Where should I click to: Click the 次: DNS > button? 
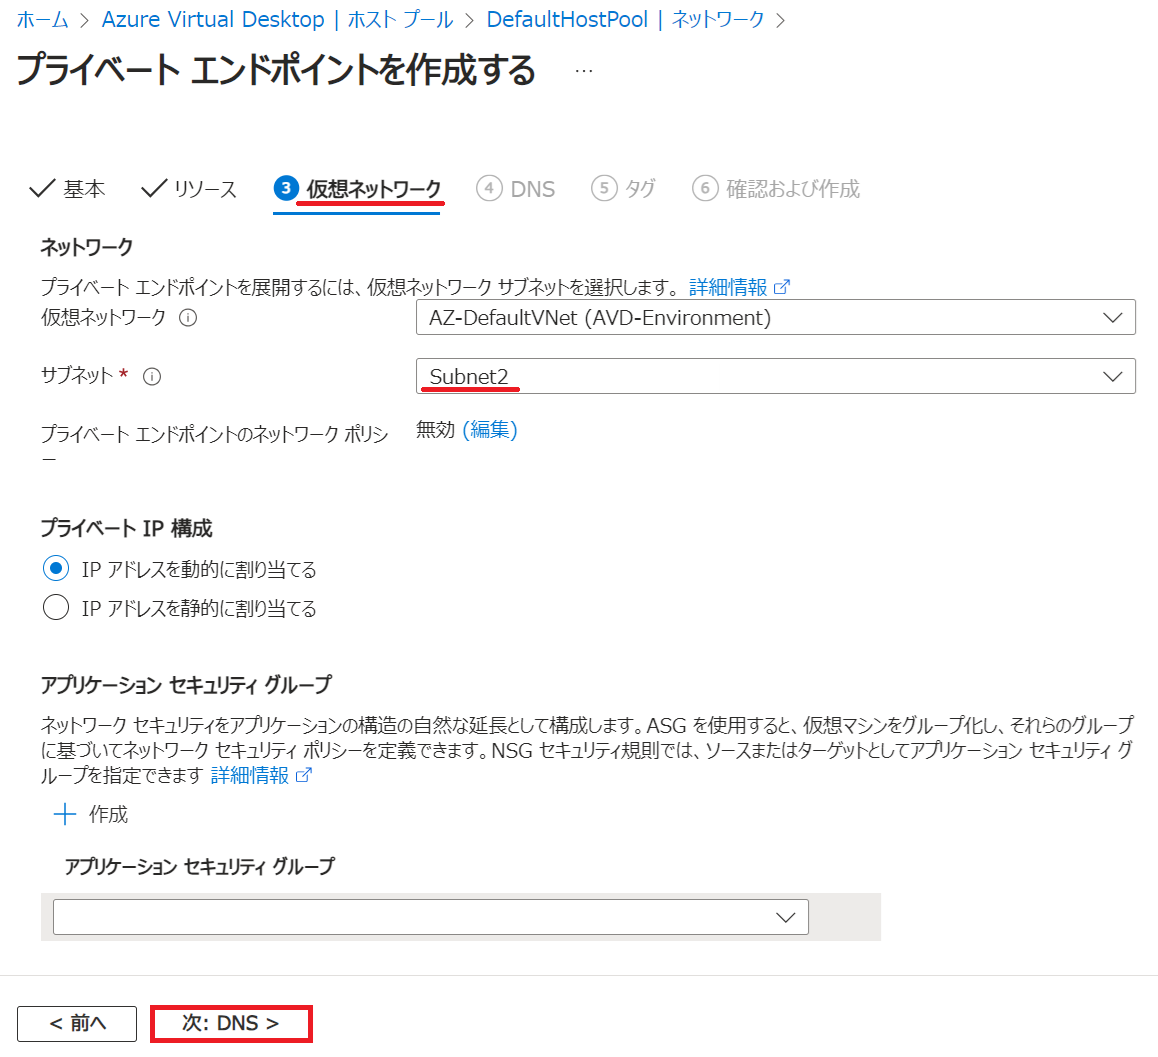click(x=231, y=1024)
